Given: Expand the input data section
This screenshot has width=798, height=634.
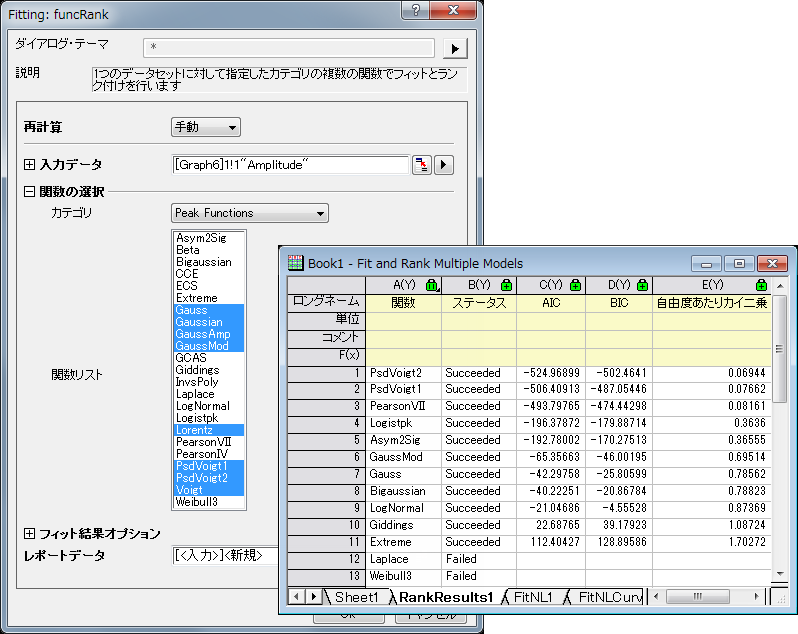Looking at the screenshot, I should pyautogui.click(x=29, y=164).
